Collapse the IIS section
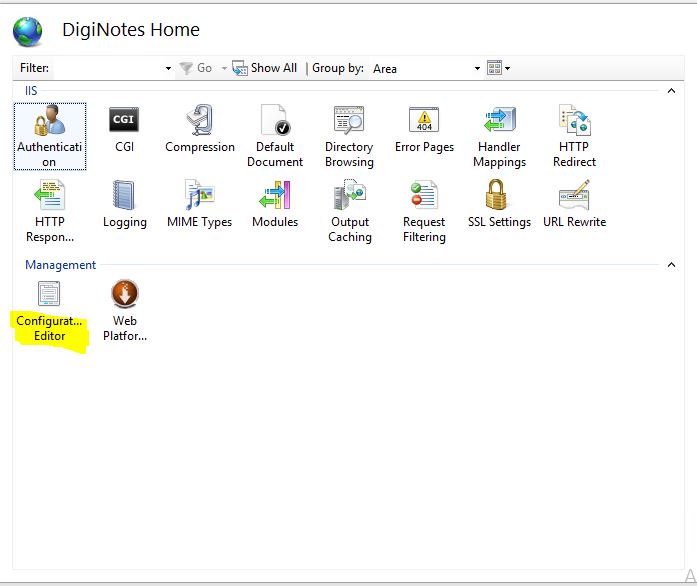Image resolution: width=697 pixels, height=586 pixels. point(671,91)
